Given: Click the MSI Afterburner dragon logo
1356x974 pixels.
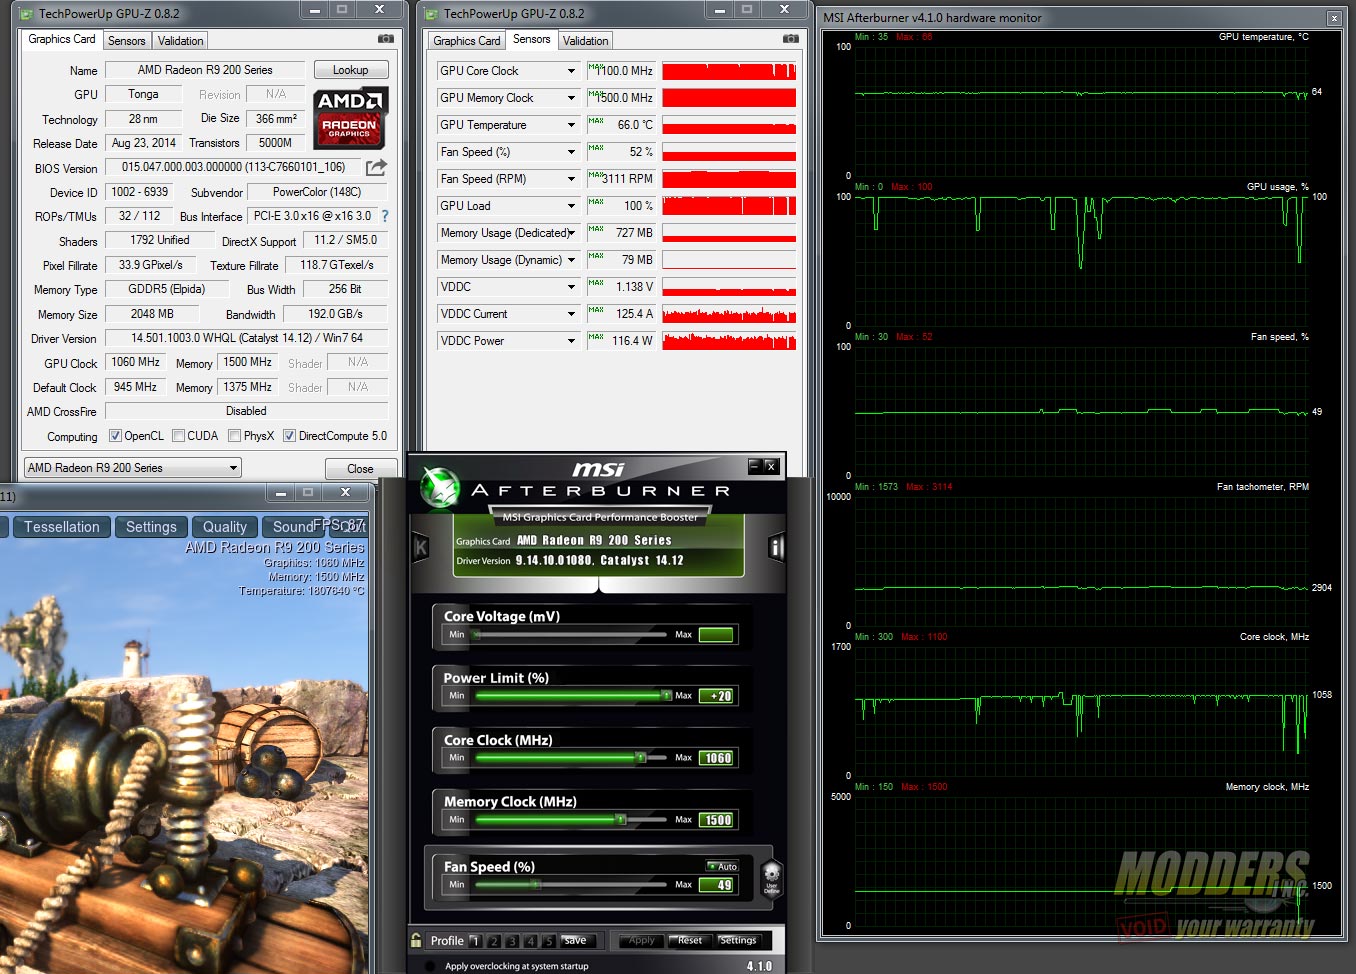Looking at the screenshot, I should [x=439, y=487].
